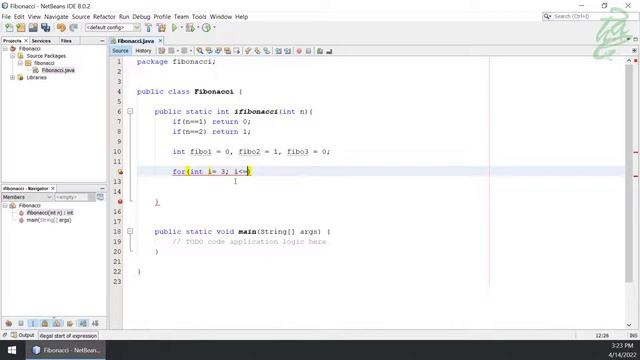Shift Line Right editor icon
Image resolution: width=640 pixels, height=360 pixels.
point(288,51)
